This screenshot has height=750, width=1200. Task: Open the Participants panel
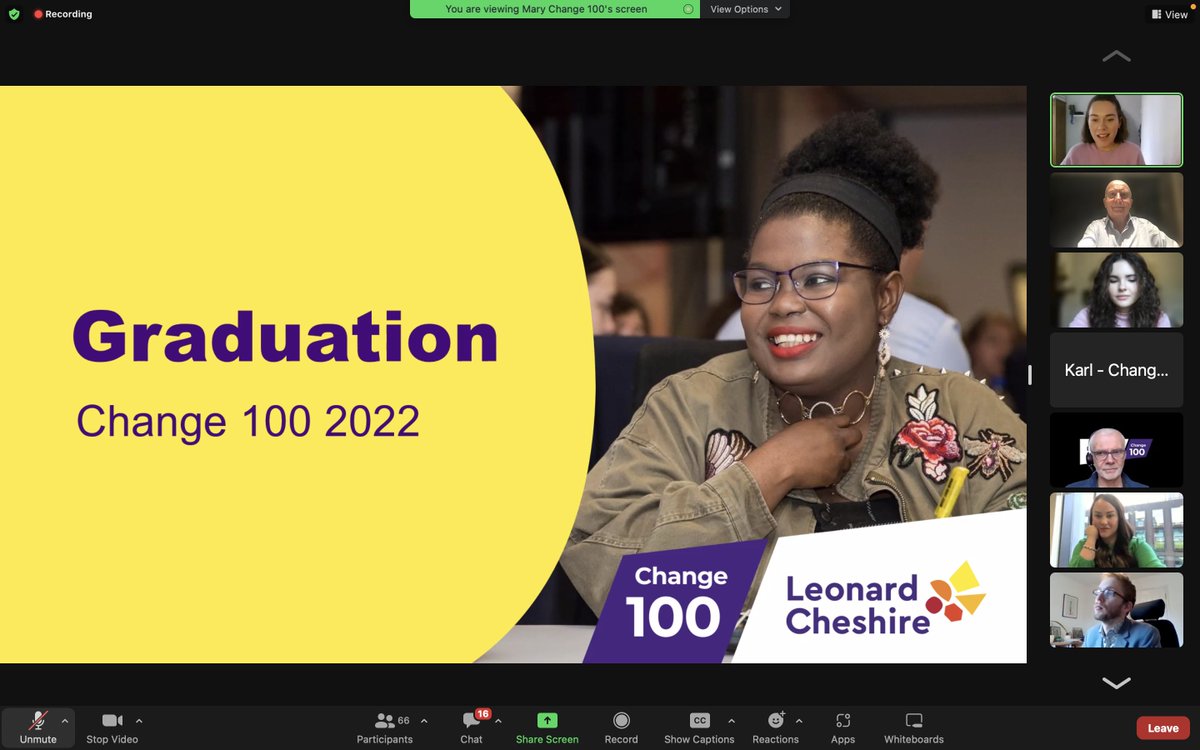pos(385,728)
